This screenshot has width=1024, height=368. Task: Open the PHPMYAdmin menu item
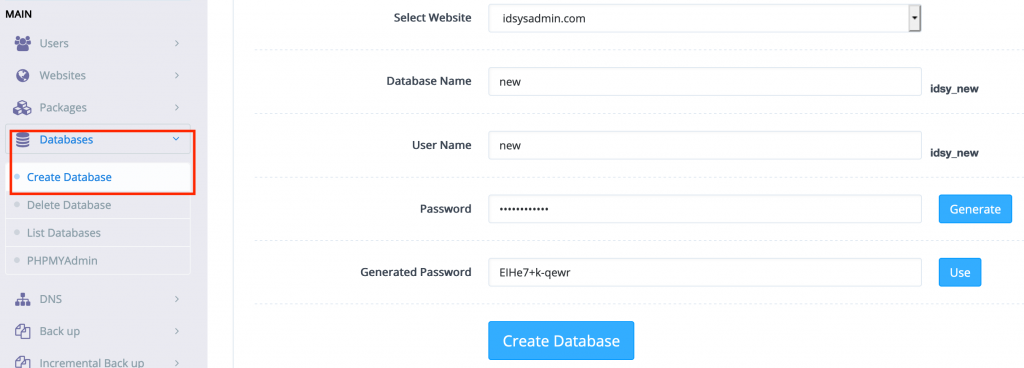(62, 260)
